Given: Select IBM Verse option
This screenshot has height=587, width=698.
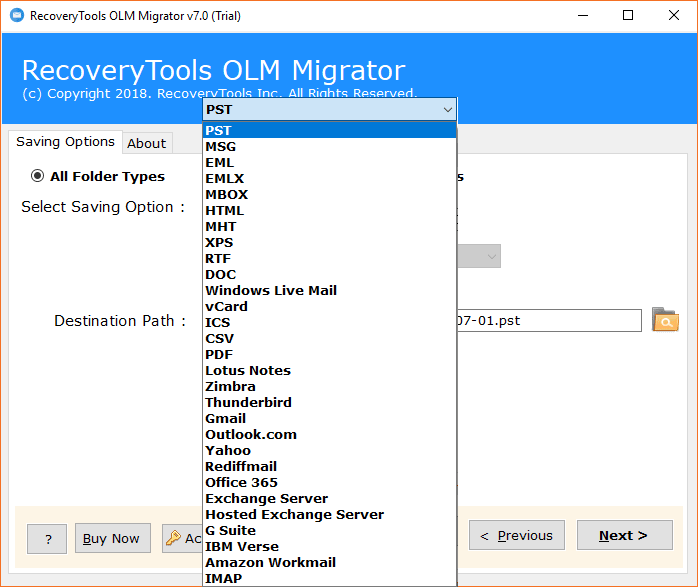Looking at the screenshot, I should tap(329, 547).
